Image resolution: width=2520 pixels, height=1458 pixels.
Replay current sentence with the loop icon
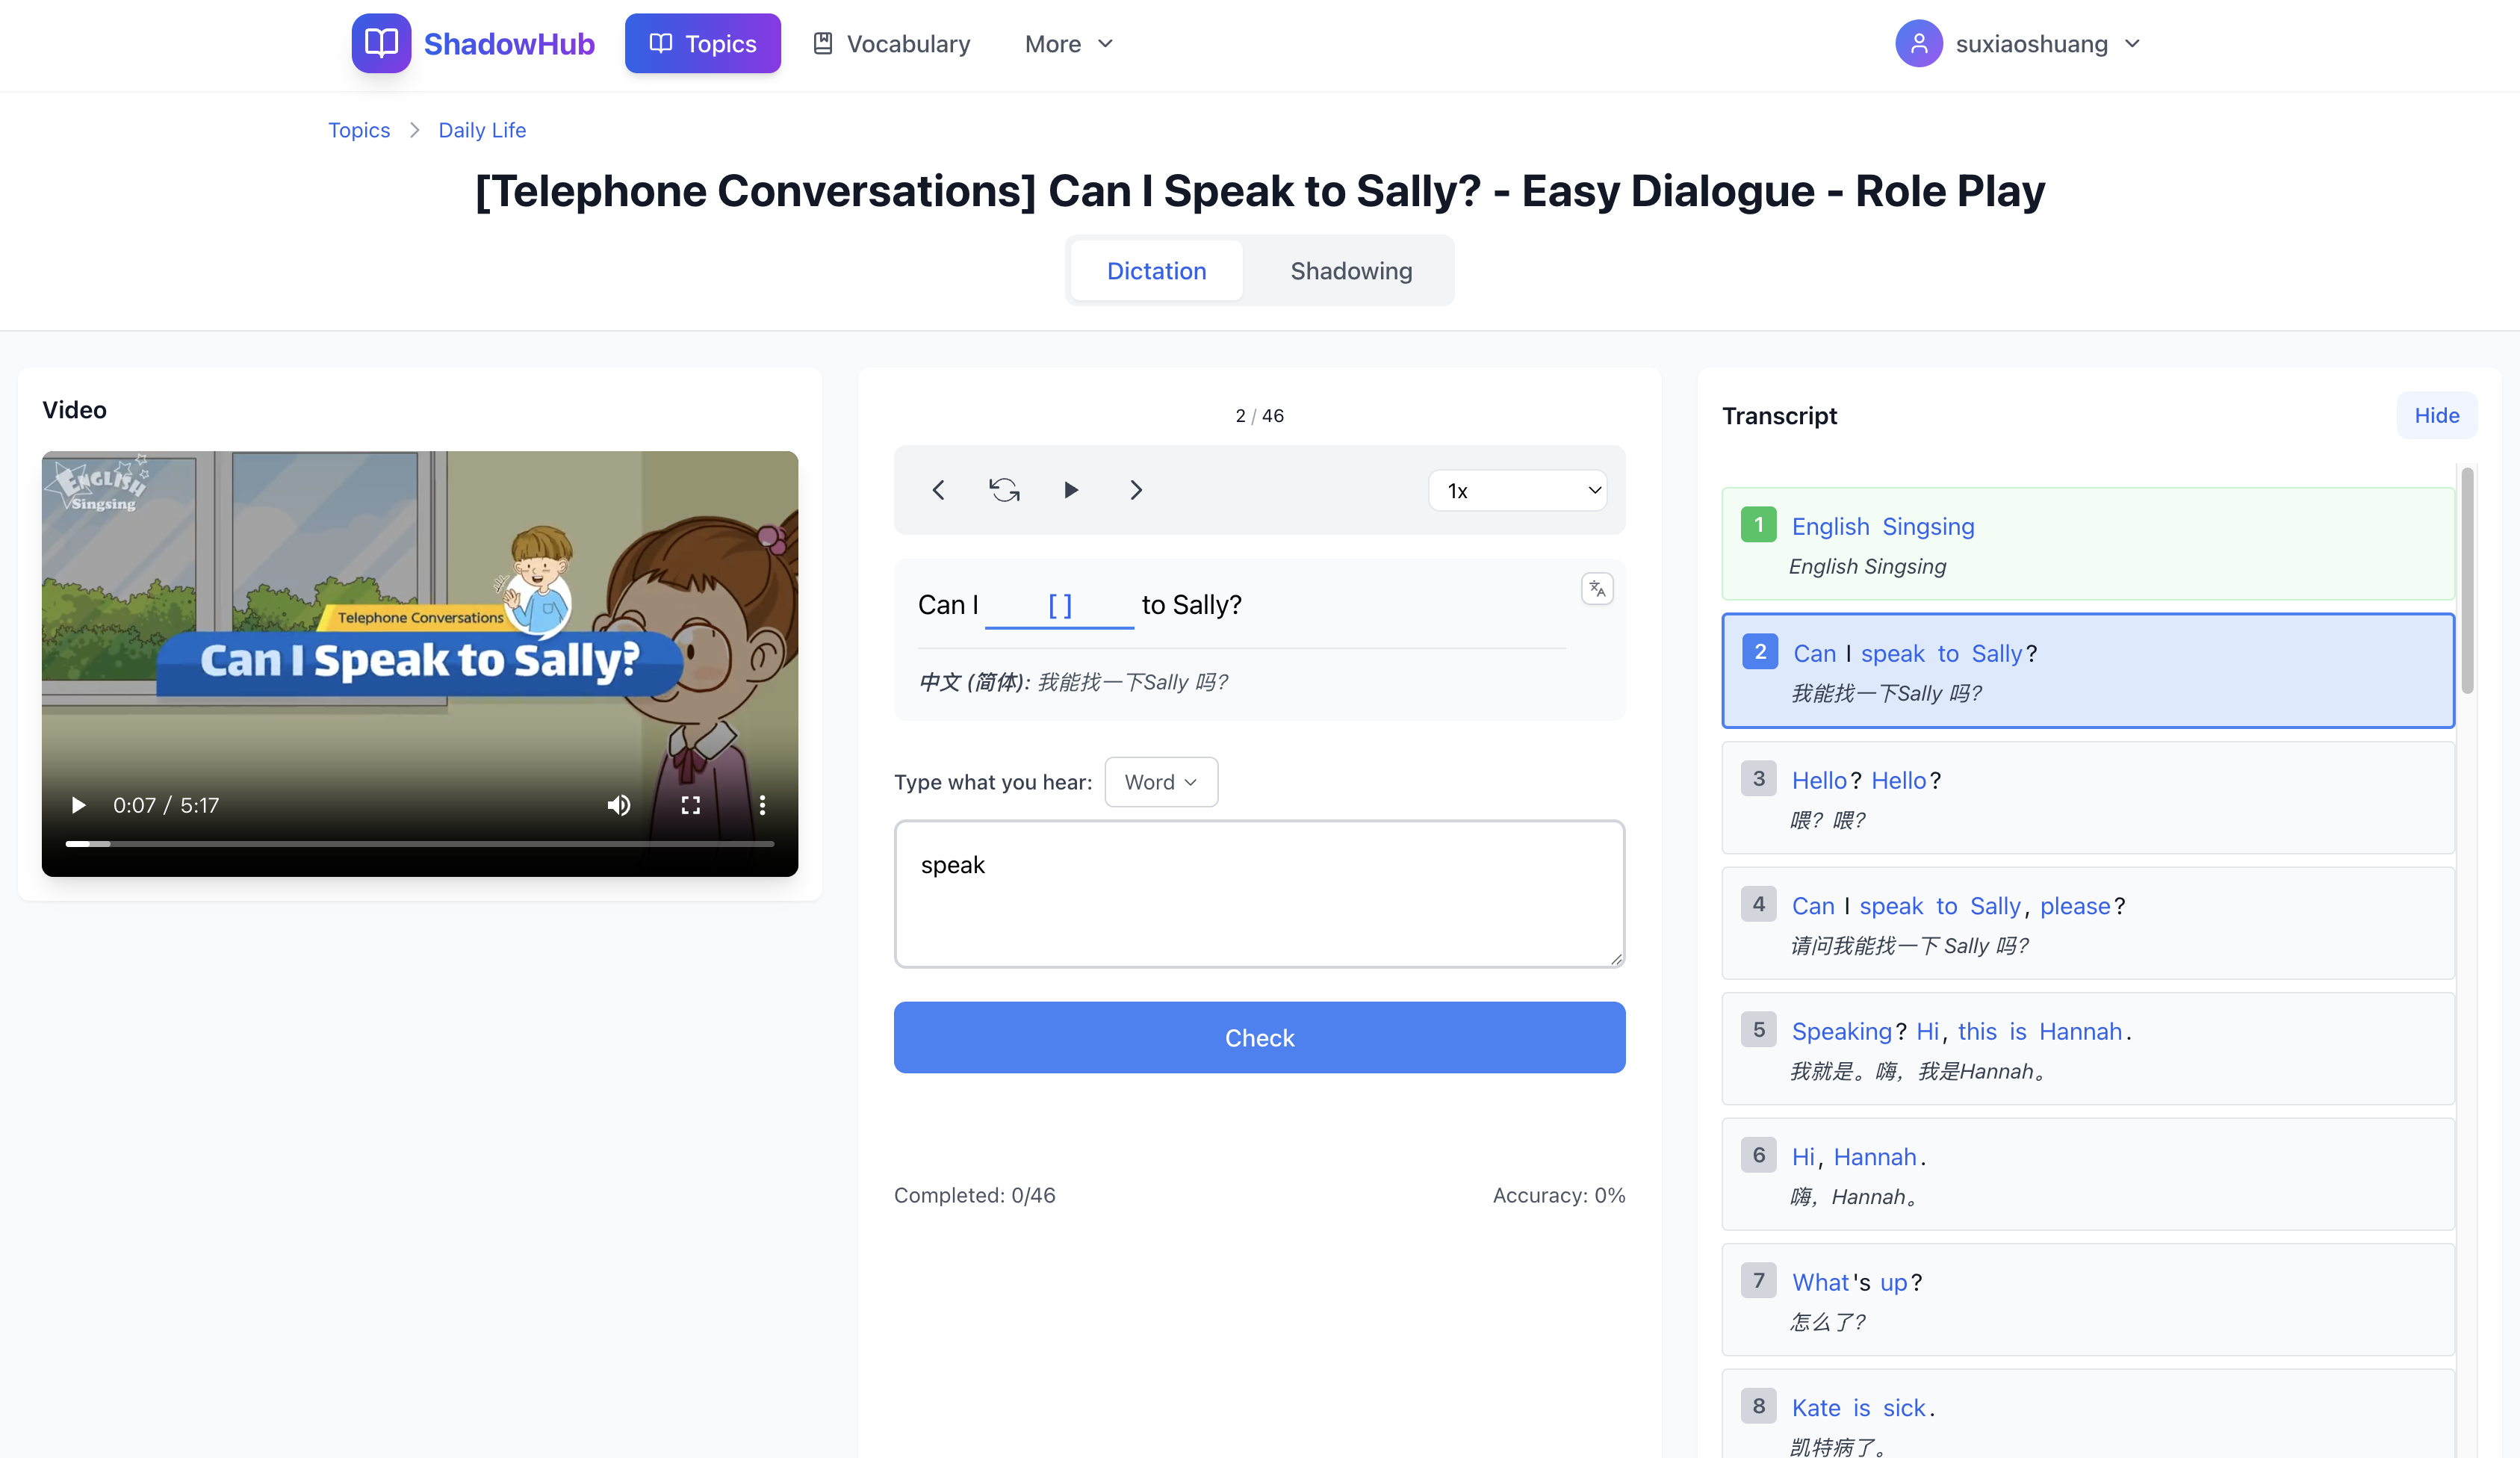click(1004, 490)
